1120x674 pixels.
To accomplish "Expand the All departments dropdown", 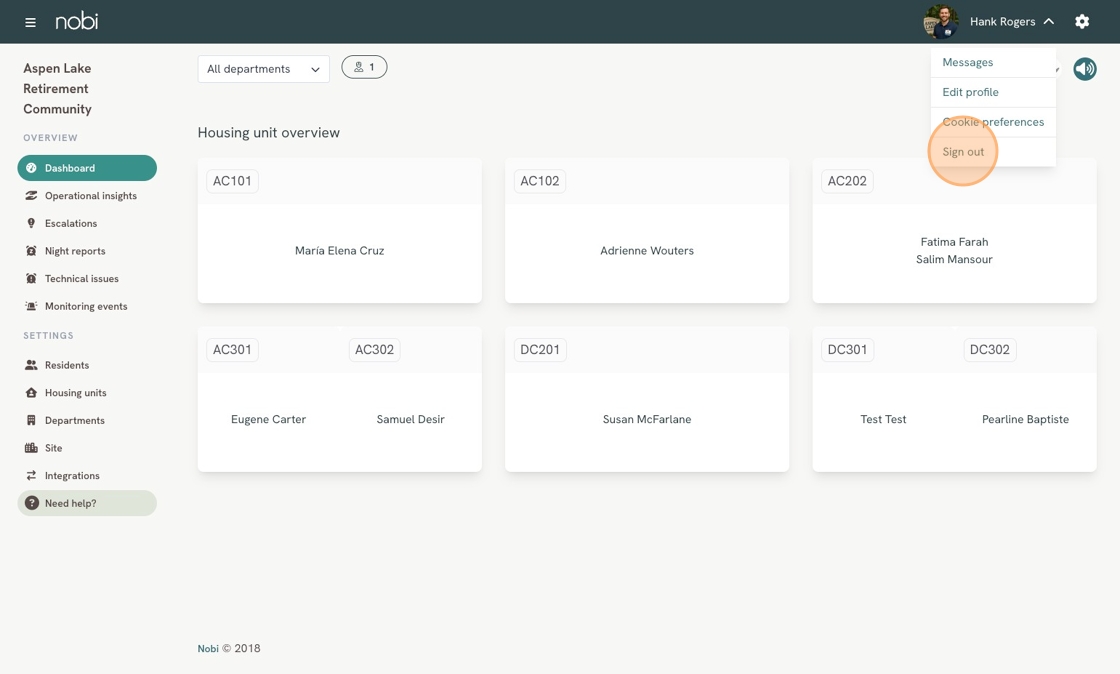I will click(263, 69).
